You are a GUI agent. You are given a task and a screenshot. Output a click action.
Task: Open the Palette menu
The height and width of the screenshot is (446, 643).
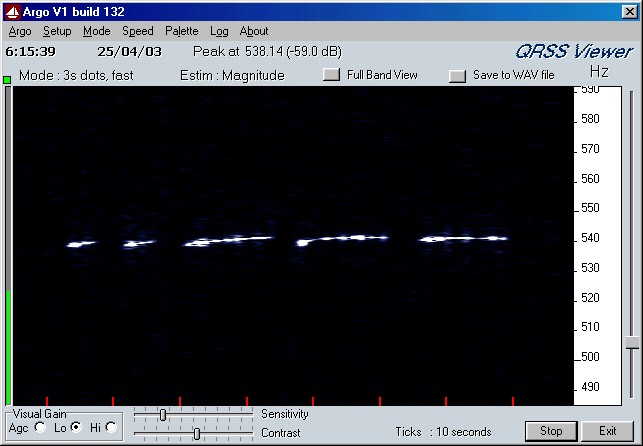pos(182,31)
